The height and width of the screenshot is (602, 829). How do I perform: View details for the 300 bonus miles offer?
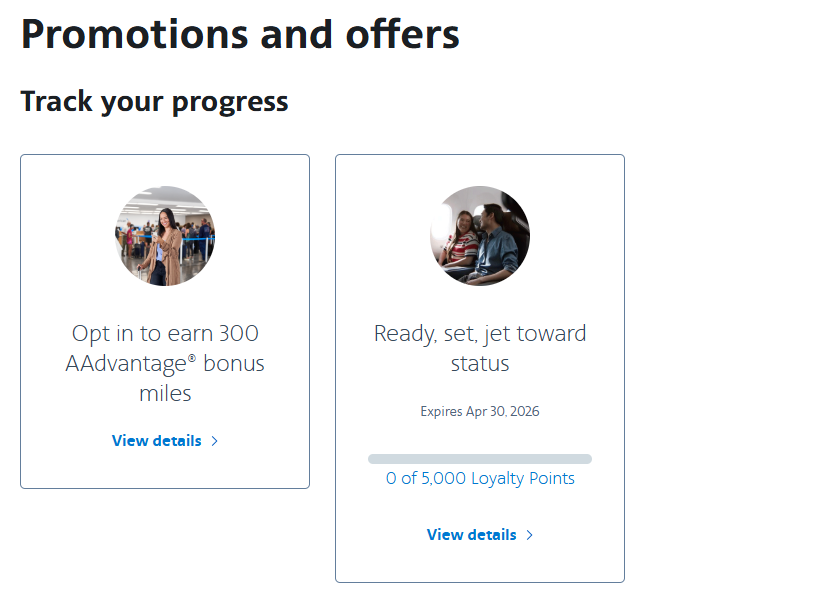click(157, 441)
